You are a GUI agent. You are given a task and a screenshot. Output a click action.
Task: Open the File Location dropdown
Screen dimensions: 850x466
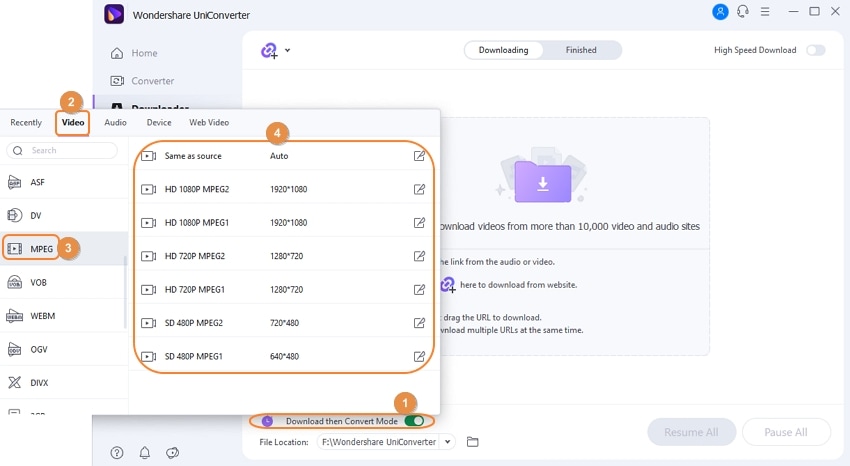pos(447,442)
